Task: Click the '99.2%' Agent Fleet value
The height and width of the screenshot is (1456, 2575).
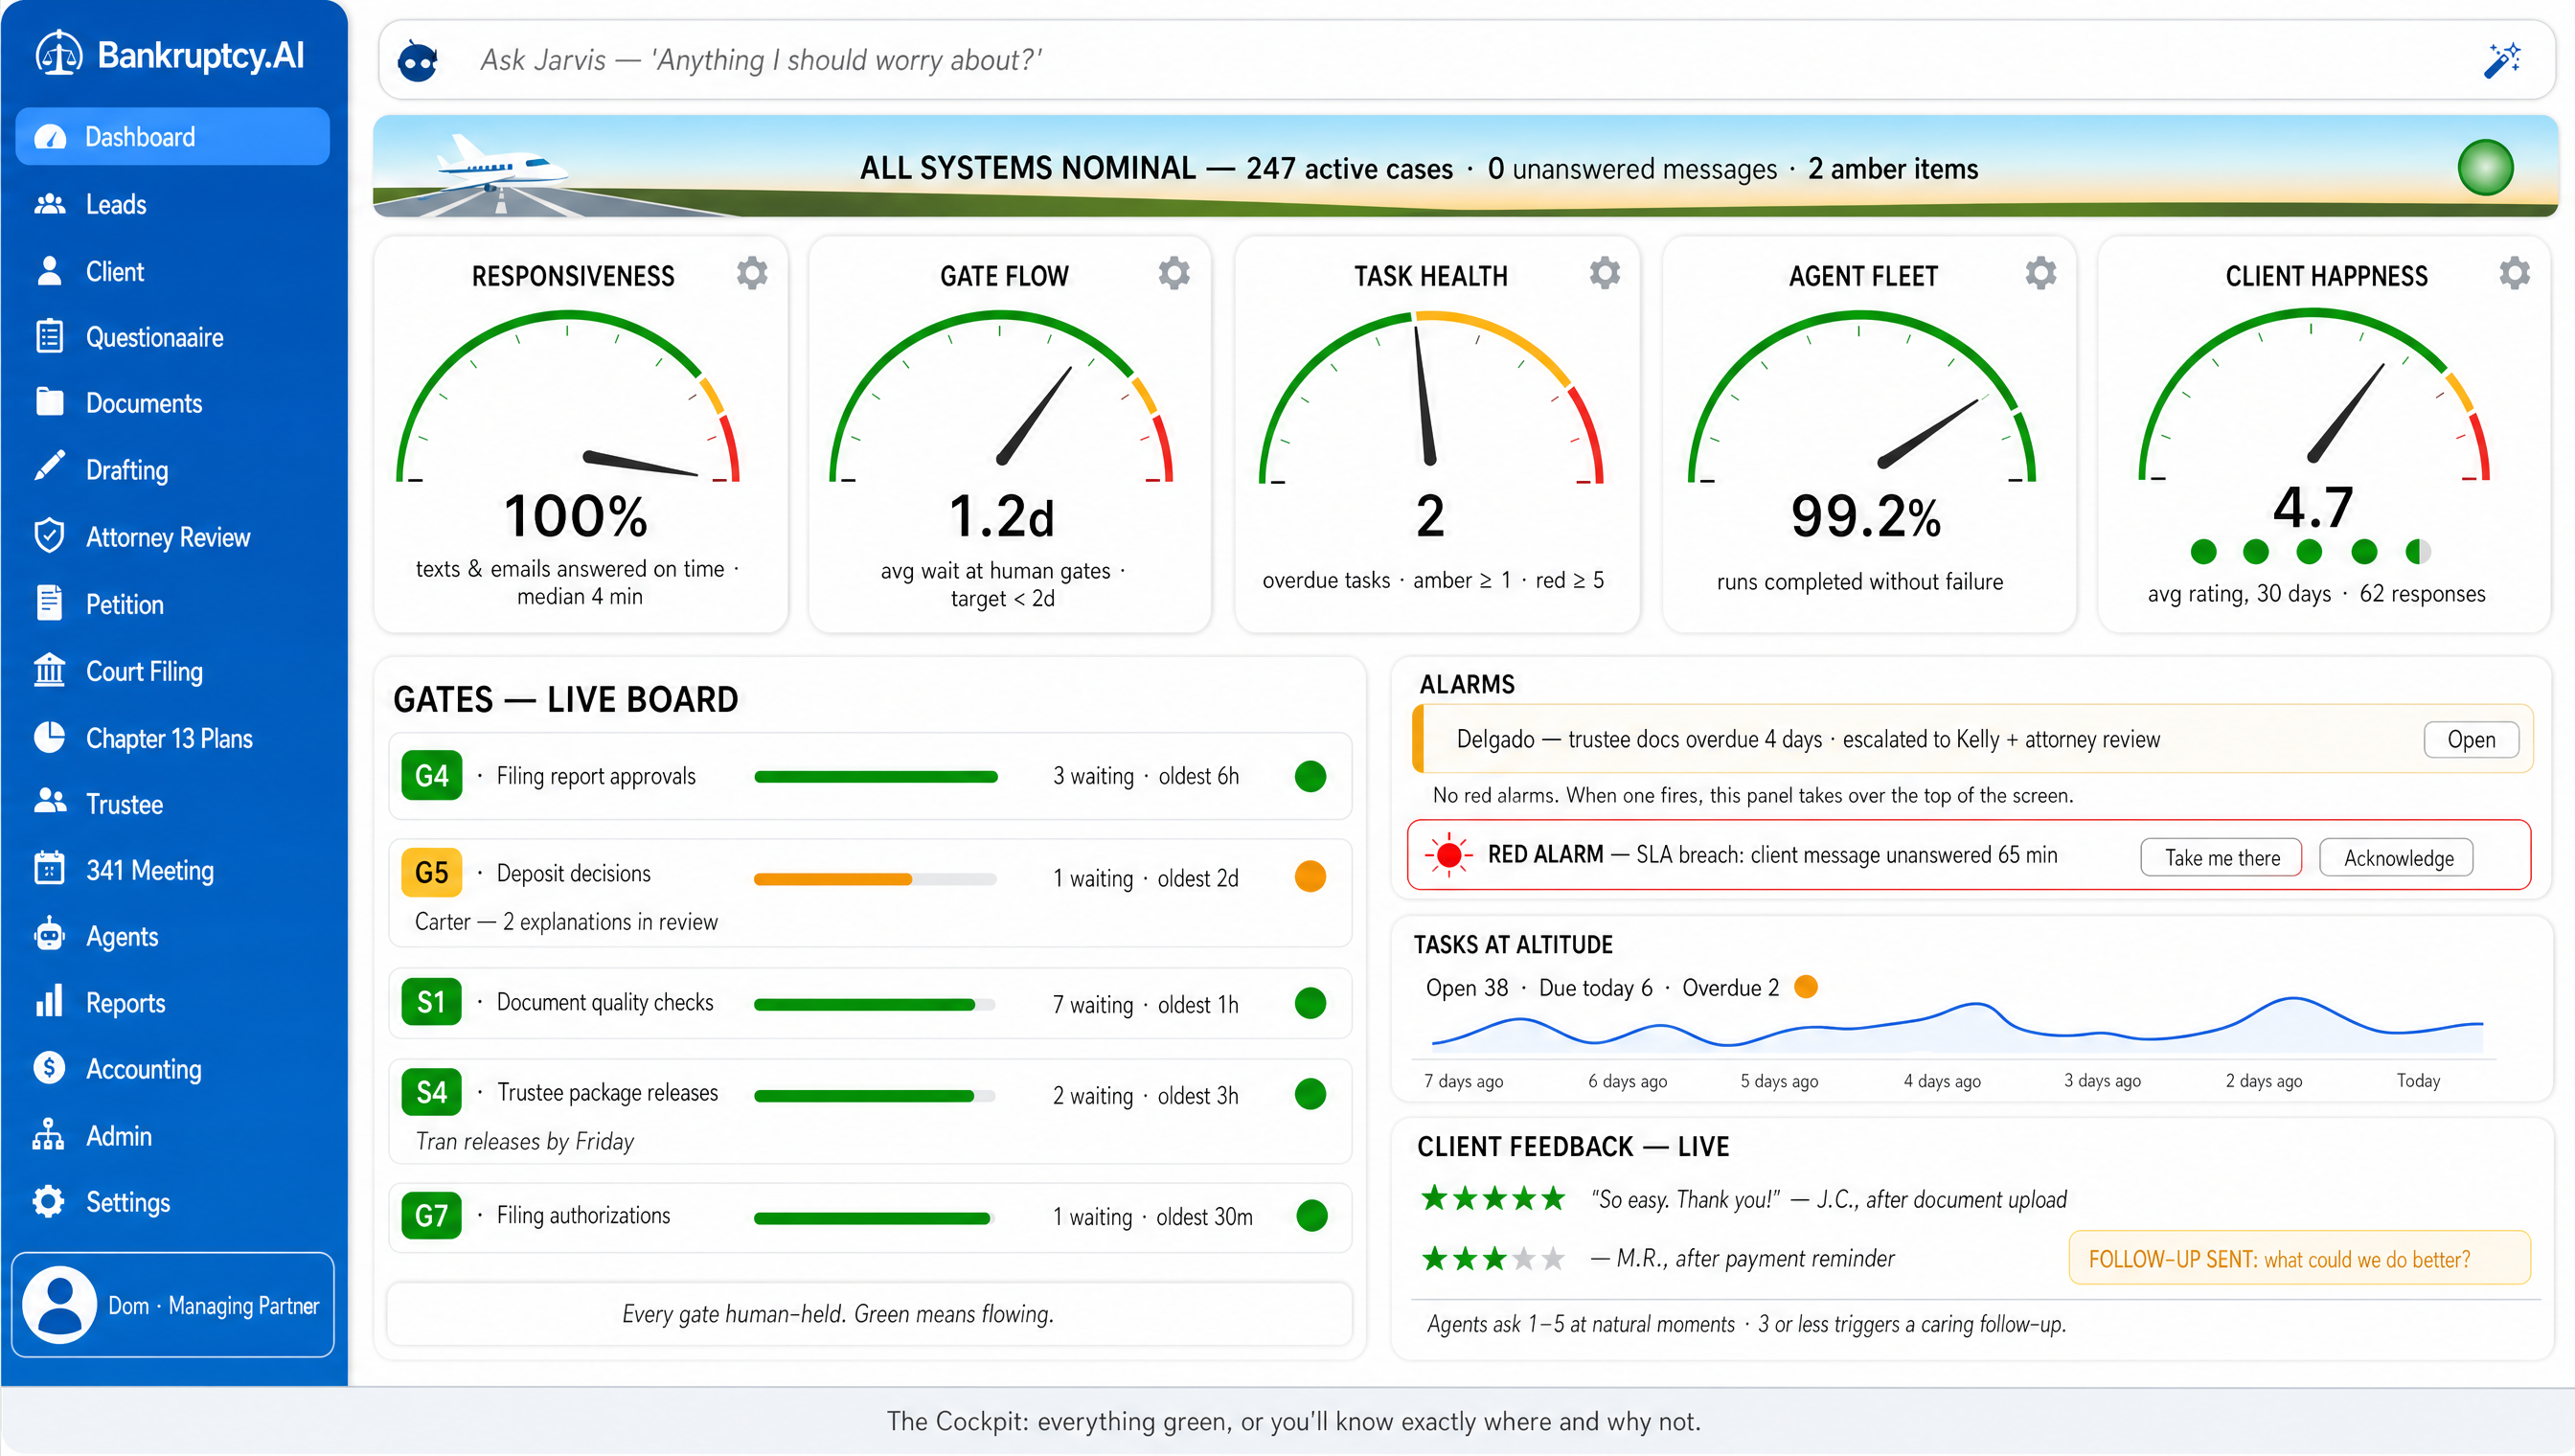Action: (x=1865, y=516)
